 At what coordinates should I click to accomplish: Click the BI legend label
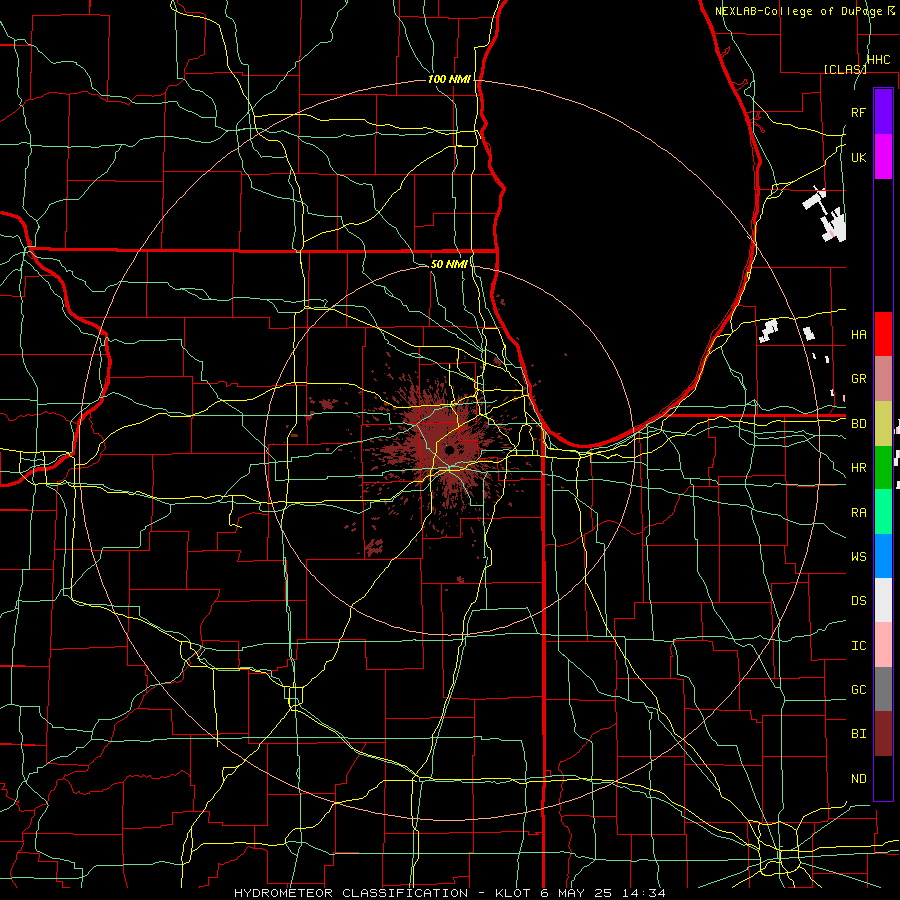(858, 734)
